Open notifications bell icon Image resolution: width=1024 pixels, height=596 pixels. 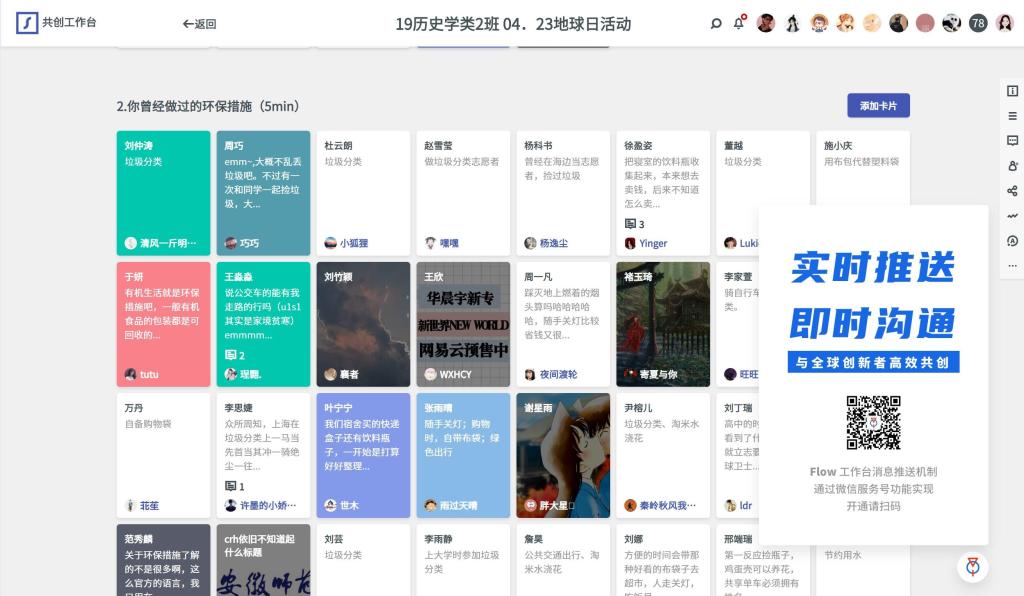coord(739,23)
